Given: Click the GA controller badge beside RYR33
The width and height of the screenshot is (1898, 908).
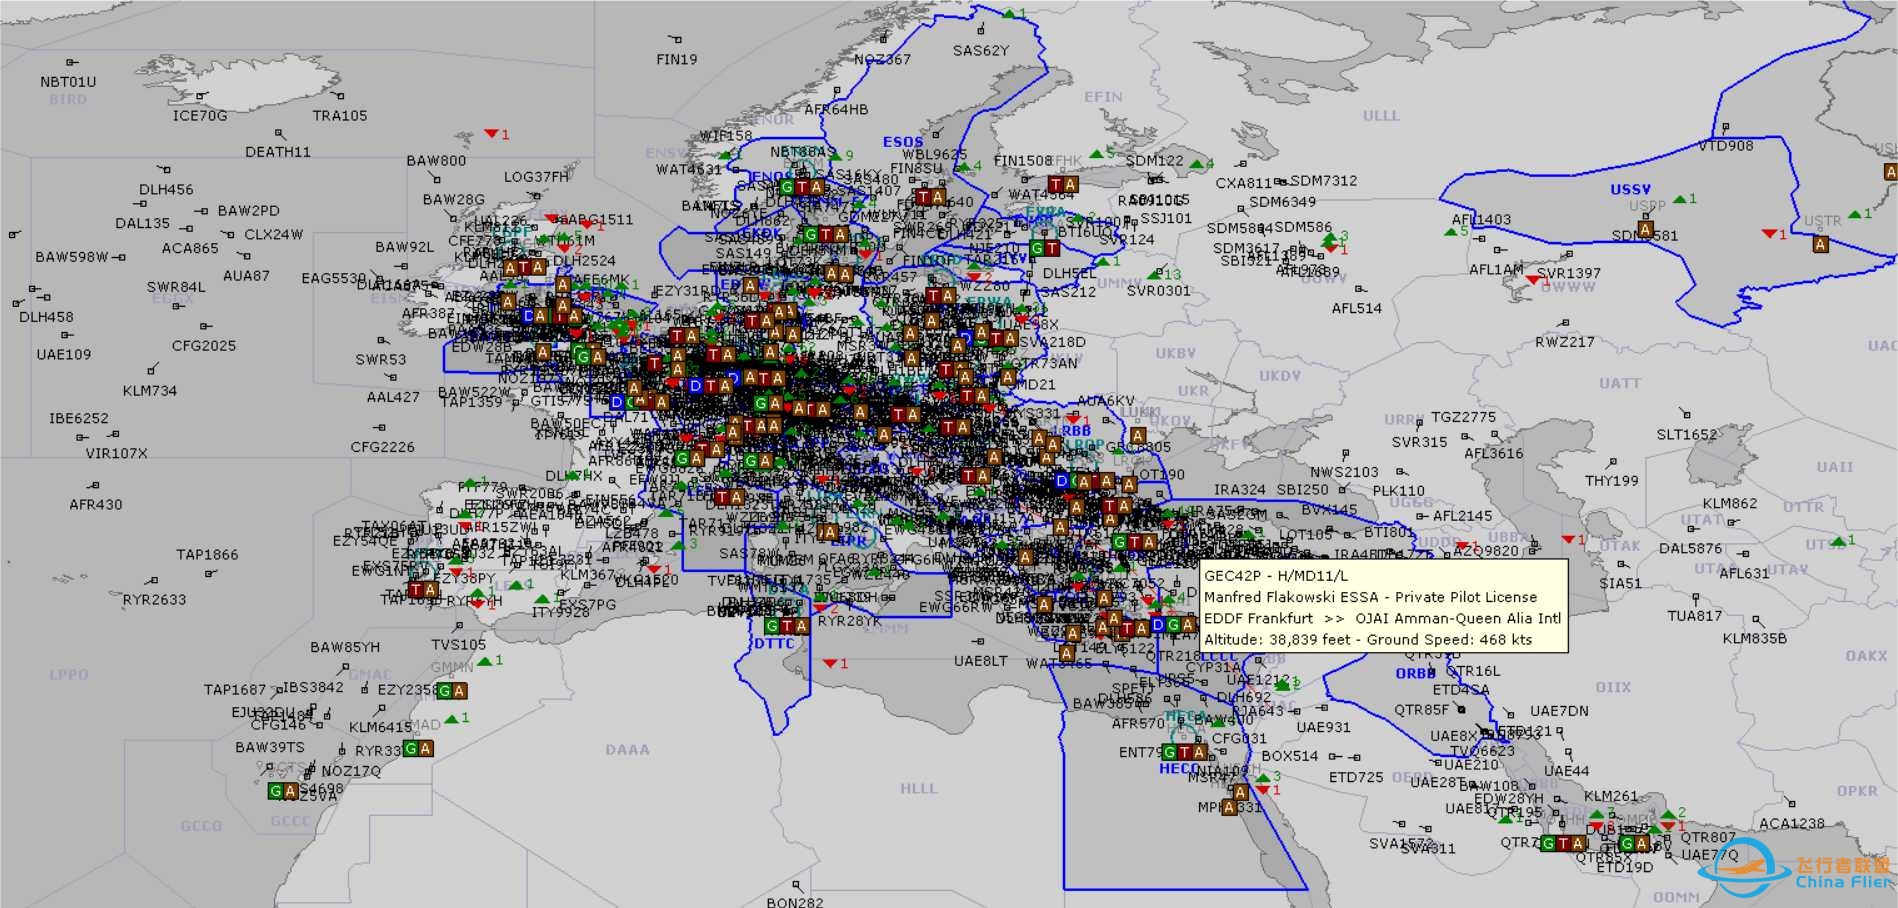Looking at the screenshot, I should pyautogui.click(x=418, y=748).
